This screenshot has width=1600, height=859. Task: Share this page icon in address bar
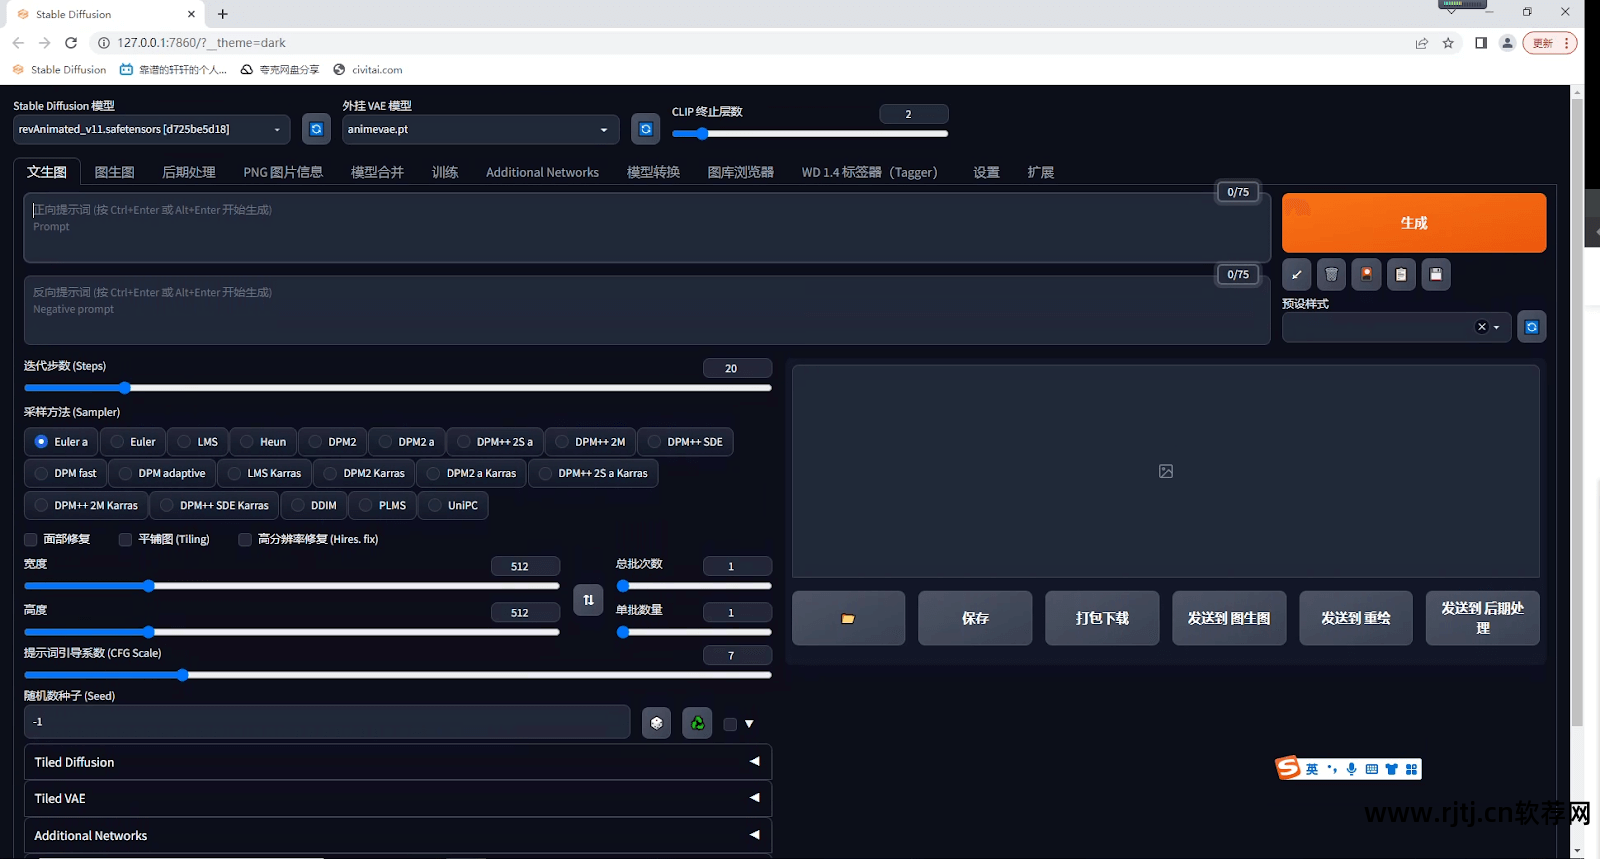pyautogui.click(x=1422, y=43)
